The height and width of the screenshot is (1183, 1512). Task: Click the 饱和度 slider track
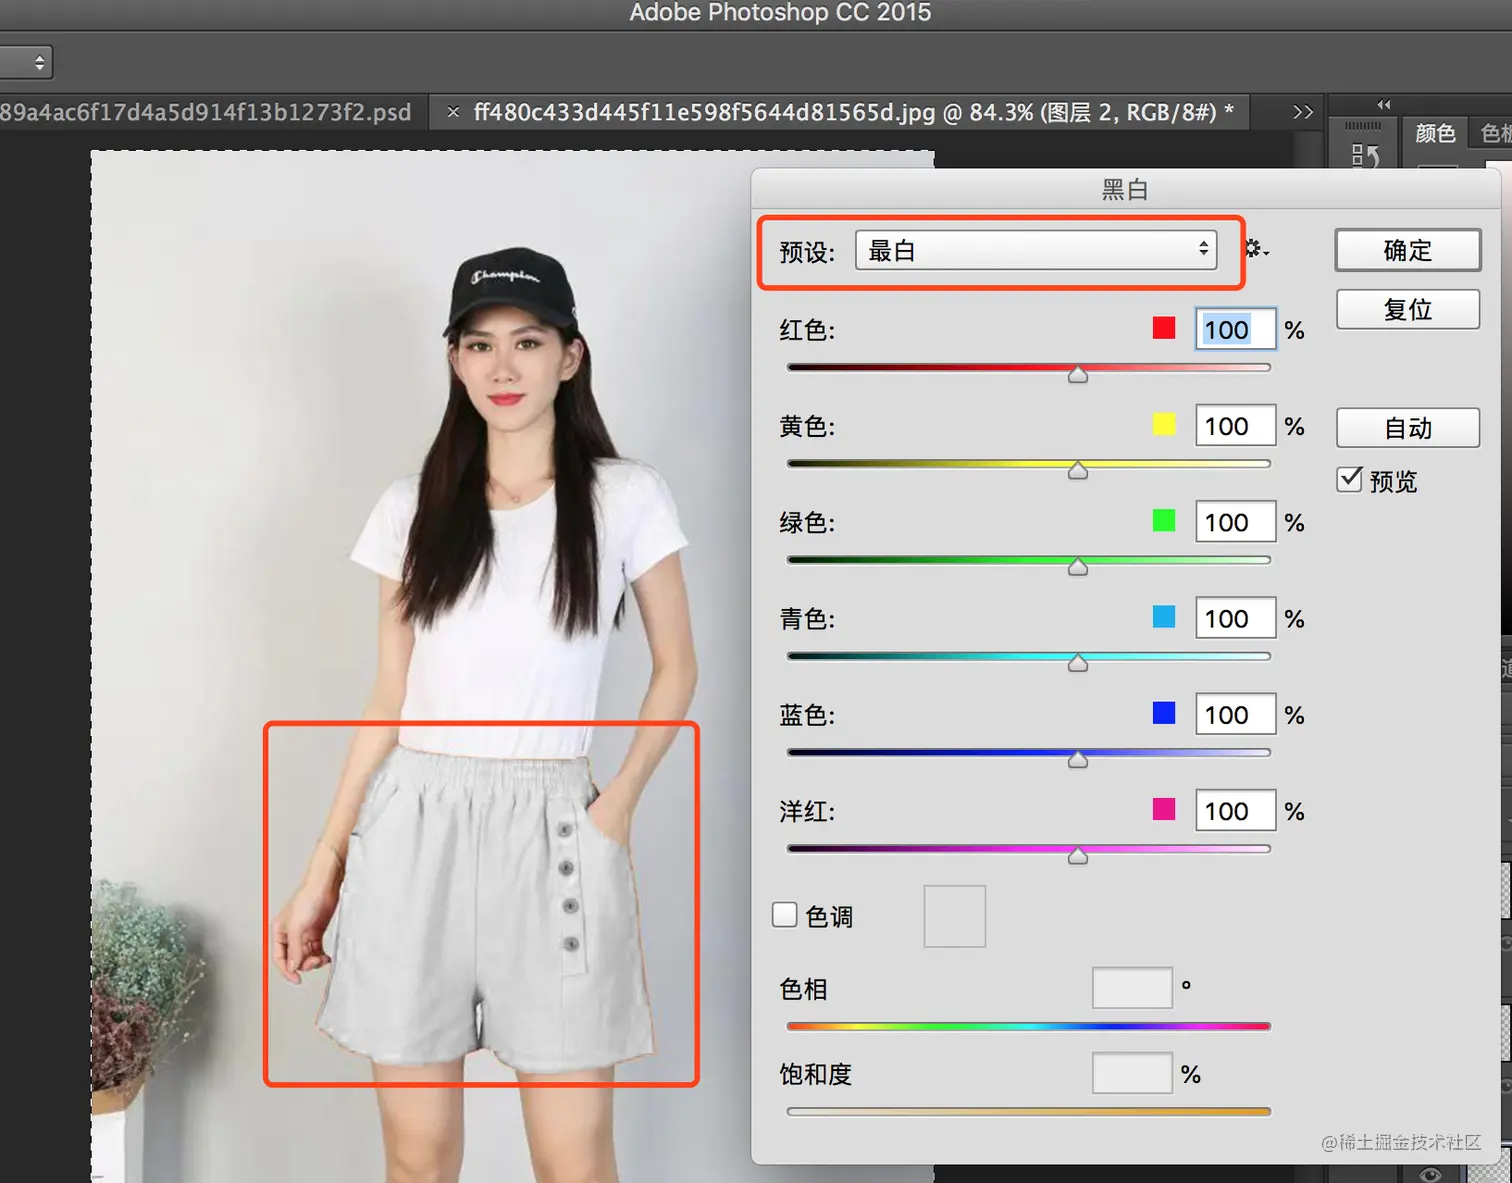[x=1029, y=1111]
